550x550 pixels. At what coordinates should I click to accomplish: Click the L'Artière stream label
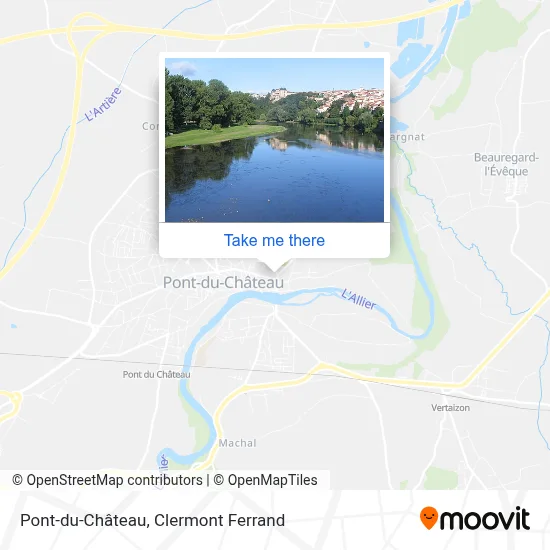pos(103,104)
